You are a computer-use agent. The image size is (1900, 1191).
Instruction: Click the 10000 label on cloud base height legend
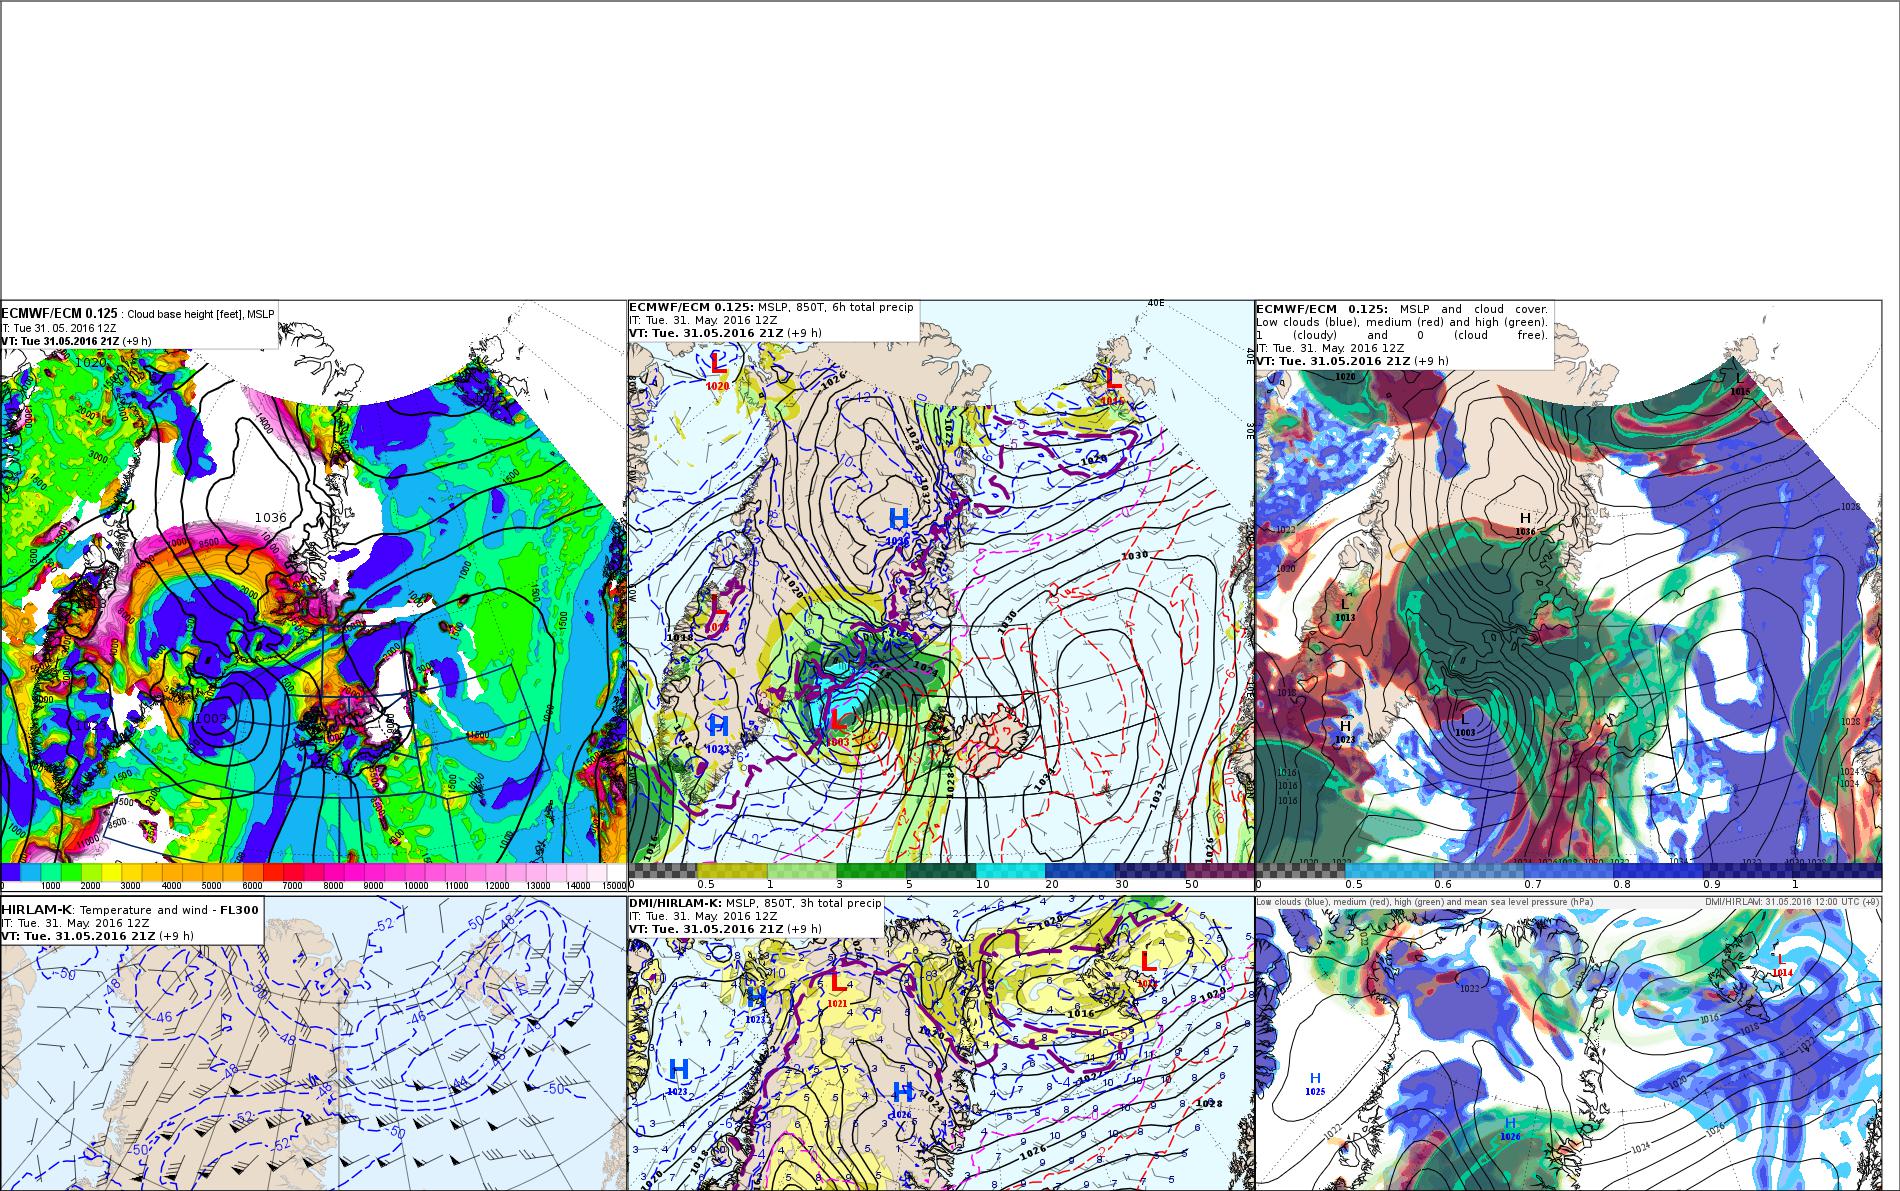415,886
